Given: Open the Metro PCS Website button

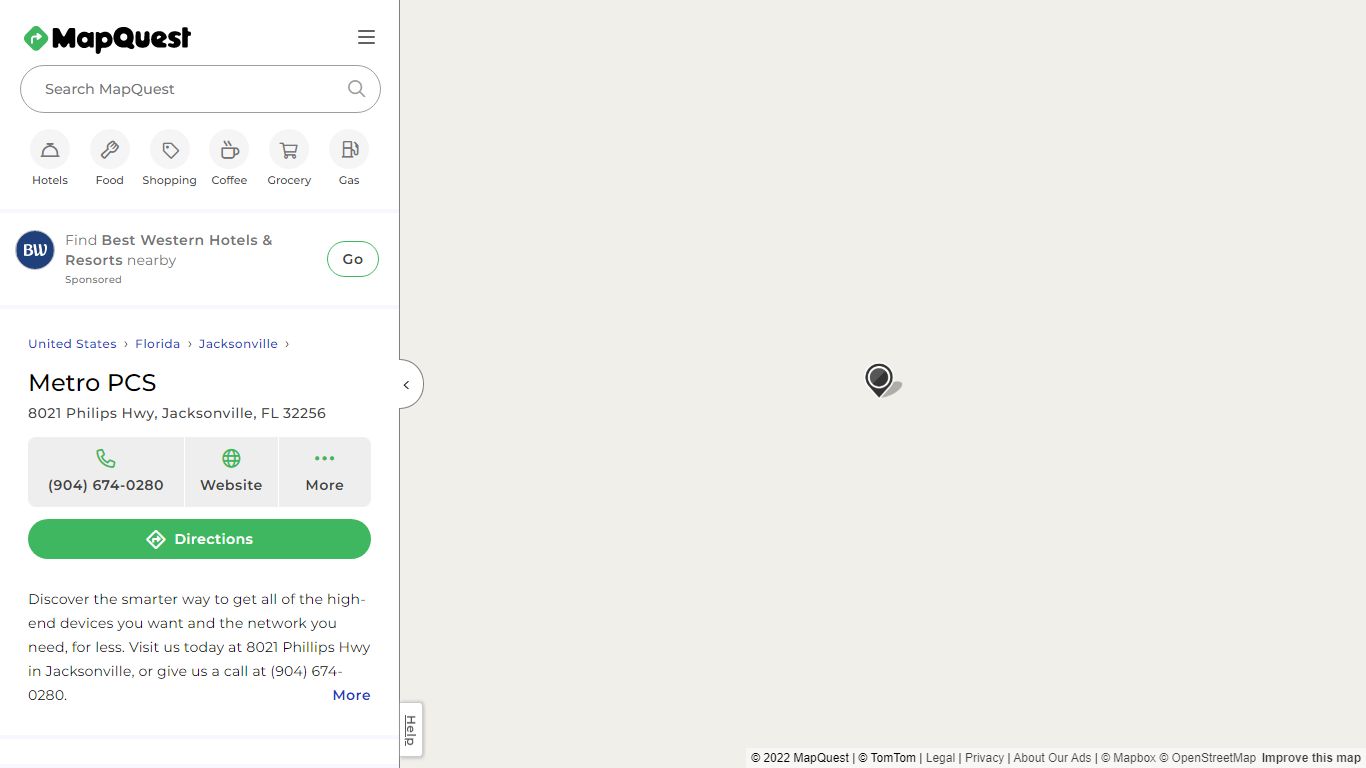Looking at the screenshot, I should 231,472.
